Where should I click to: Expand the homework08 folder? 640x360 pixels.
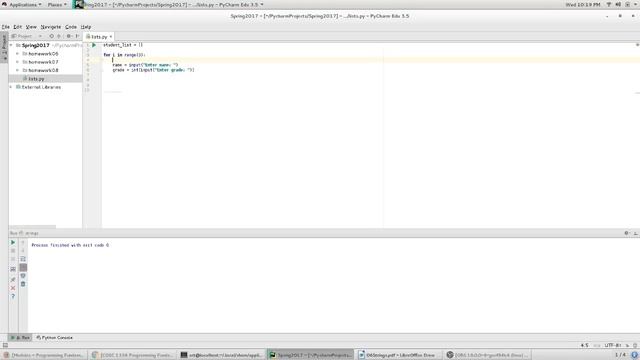tap(17, 70)
